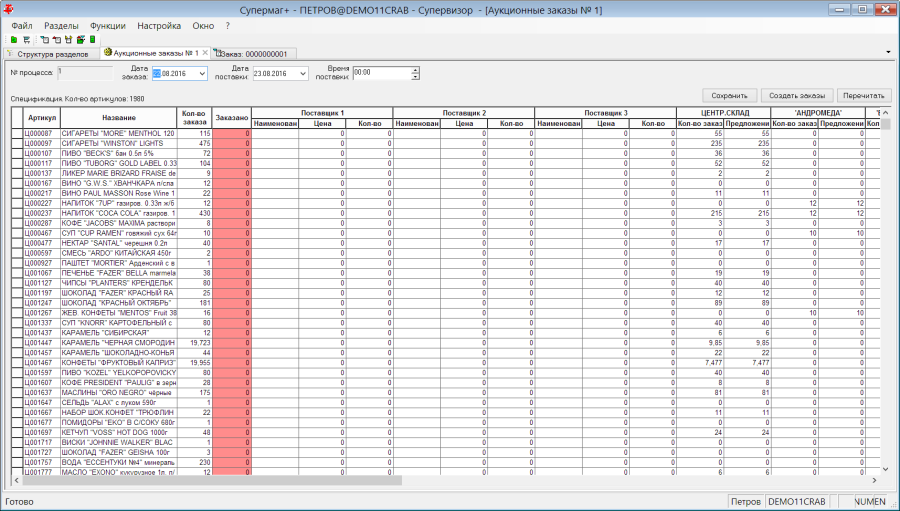The height and width of the screenshot is (511, 900).
Task: Click the horizontal scrollbar thumb under the table
Action: tap(211, 480)
